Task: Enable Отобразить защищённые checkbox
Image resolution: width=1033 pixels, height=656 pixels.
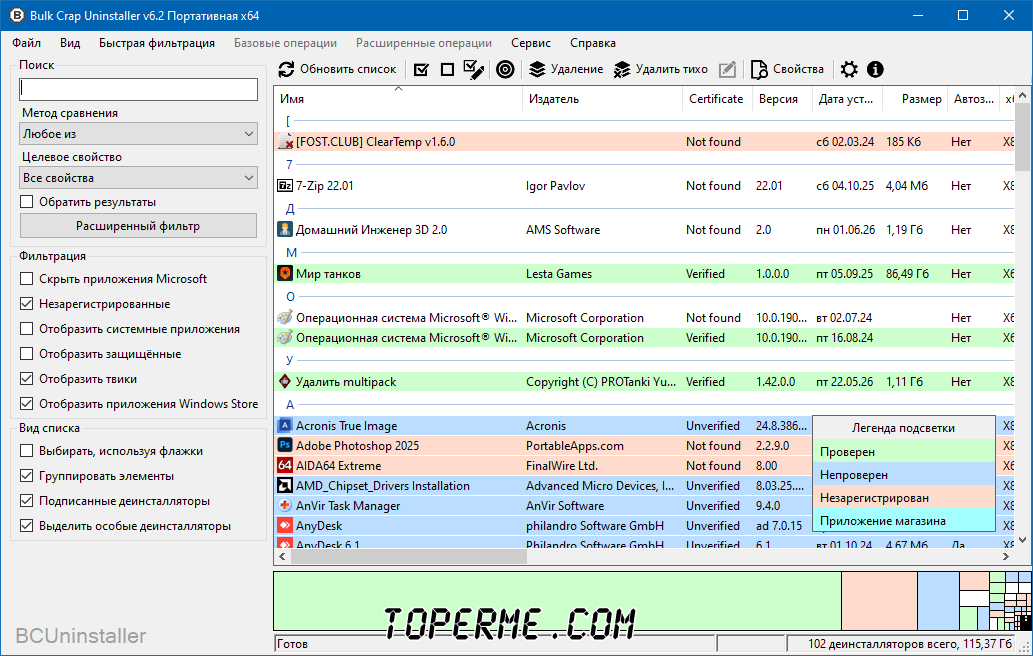Action: [x=26, y=354]
